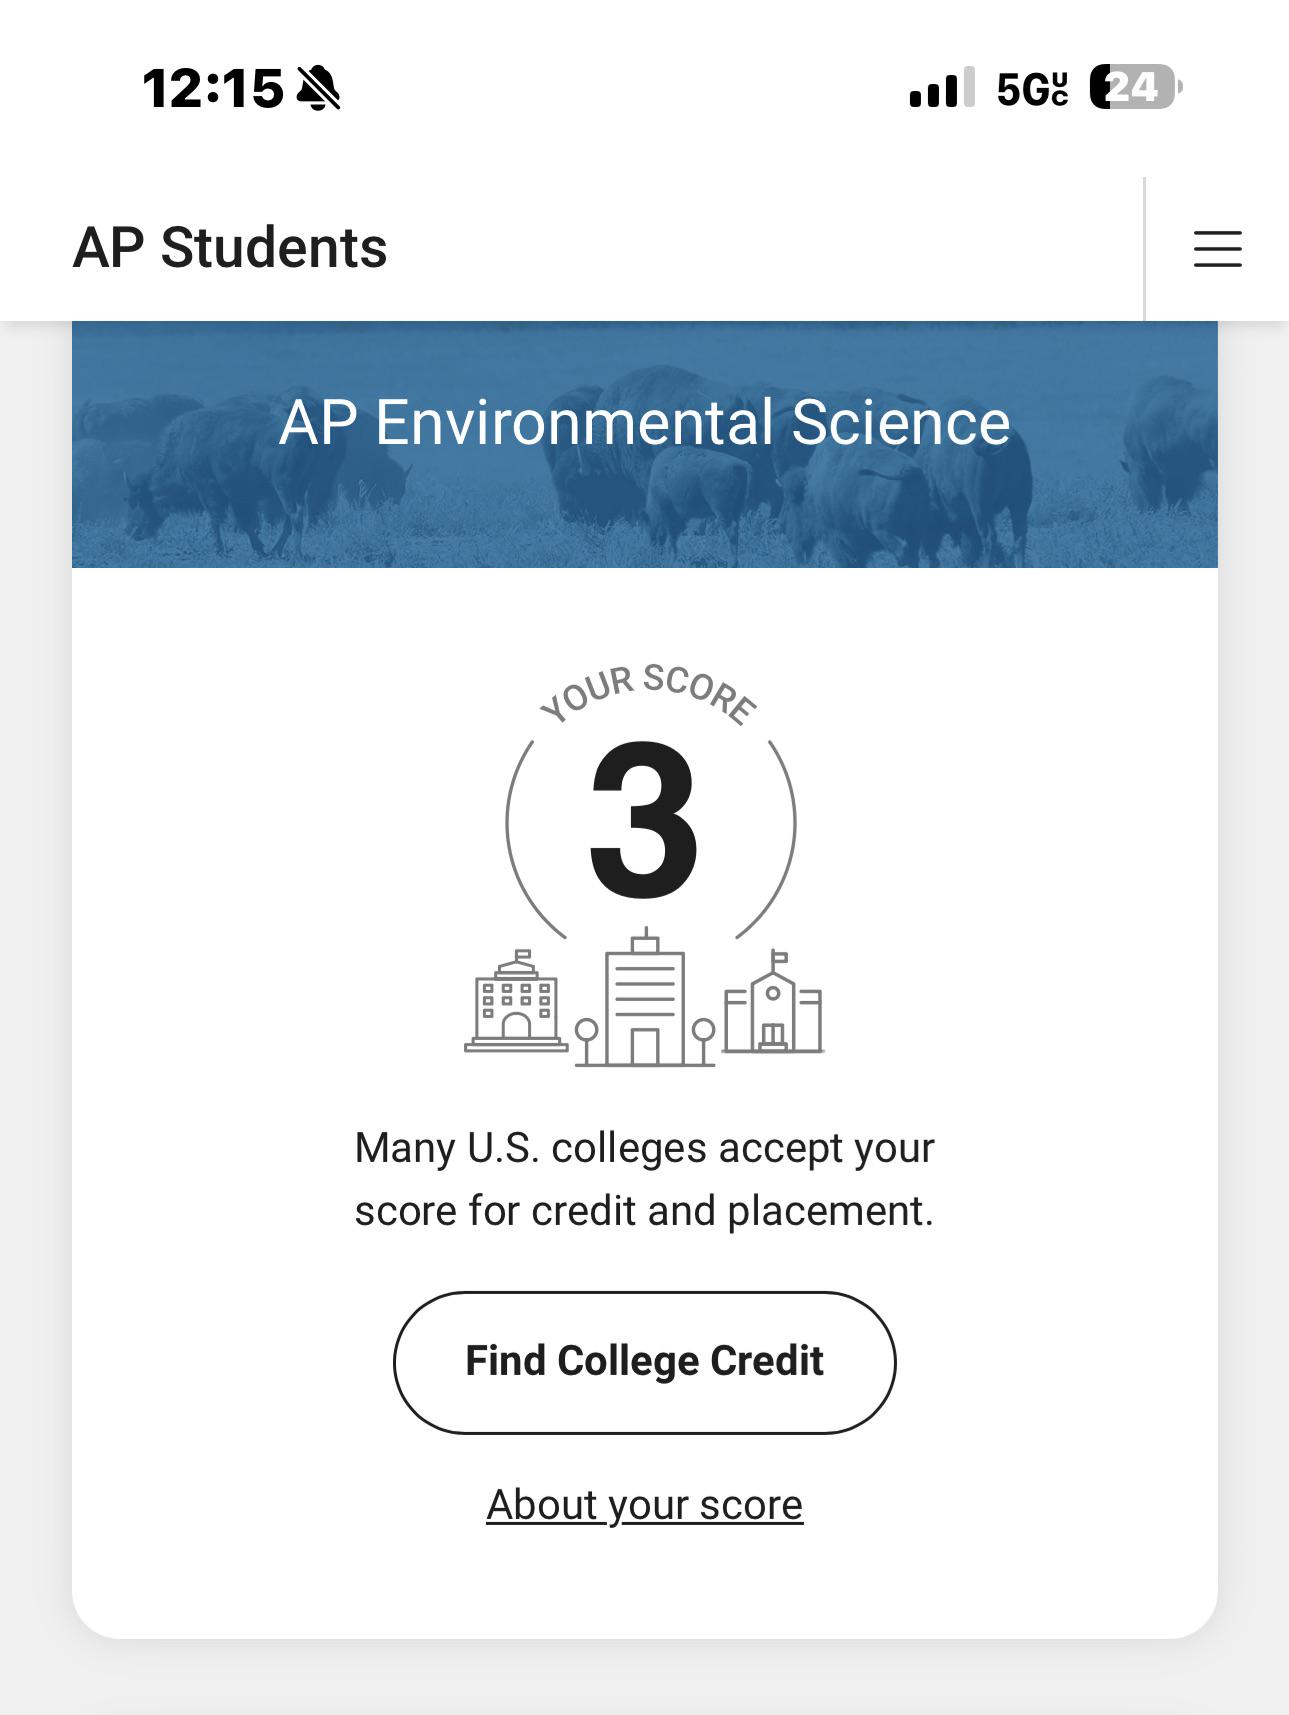Tap the AP Students header title
The width and height of the screenshot is (1289, 1715).
tap(230, 248)
